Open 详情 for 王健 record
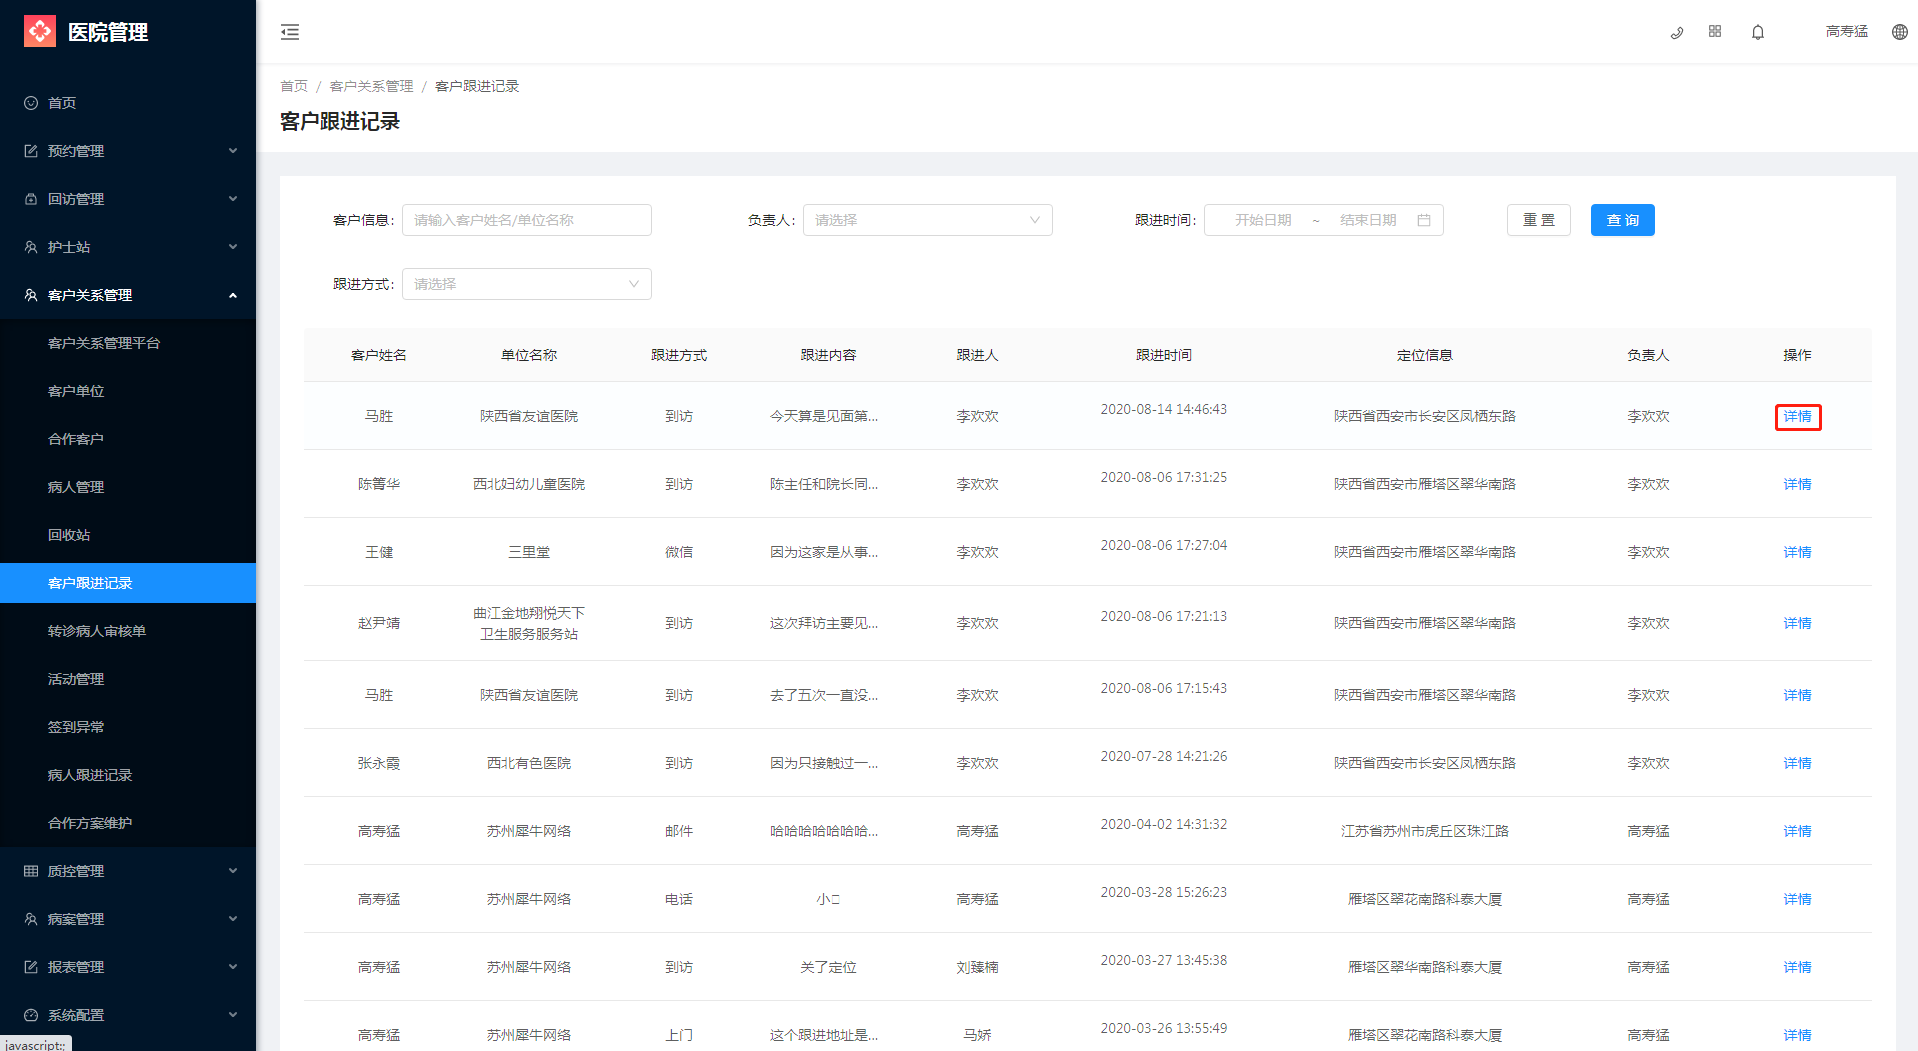This screenshot has height=1051, width=1918. [x=1797, y=552]
